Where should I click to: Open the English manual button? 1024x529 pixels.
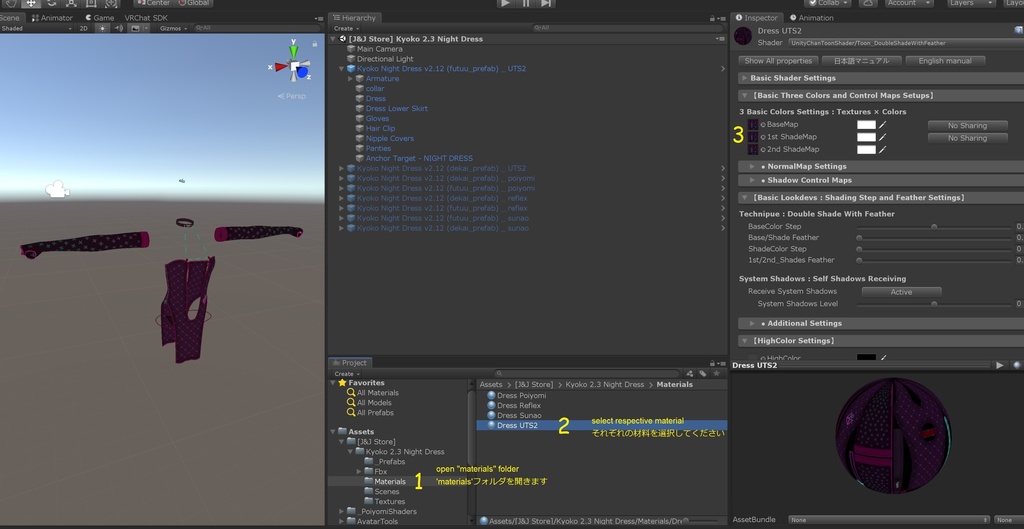[x=945, y=61]
